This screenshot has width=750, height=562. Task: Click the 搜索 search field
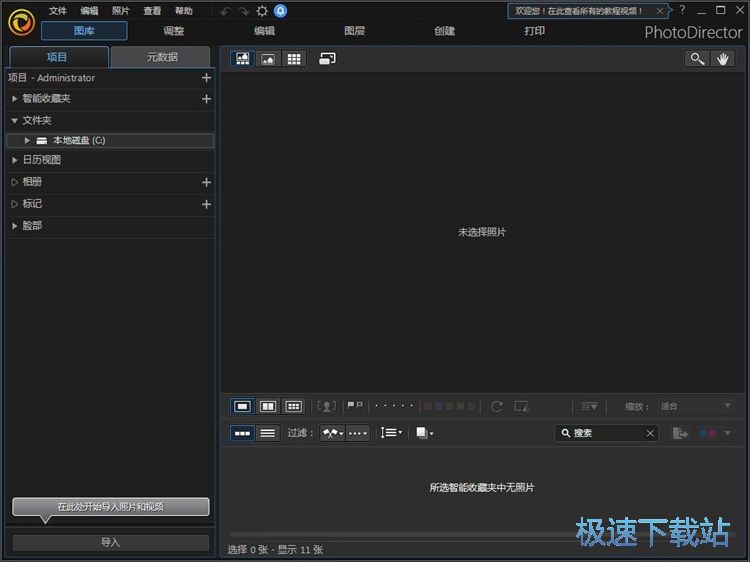606,433
